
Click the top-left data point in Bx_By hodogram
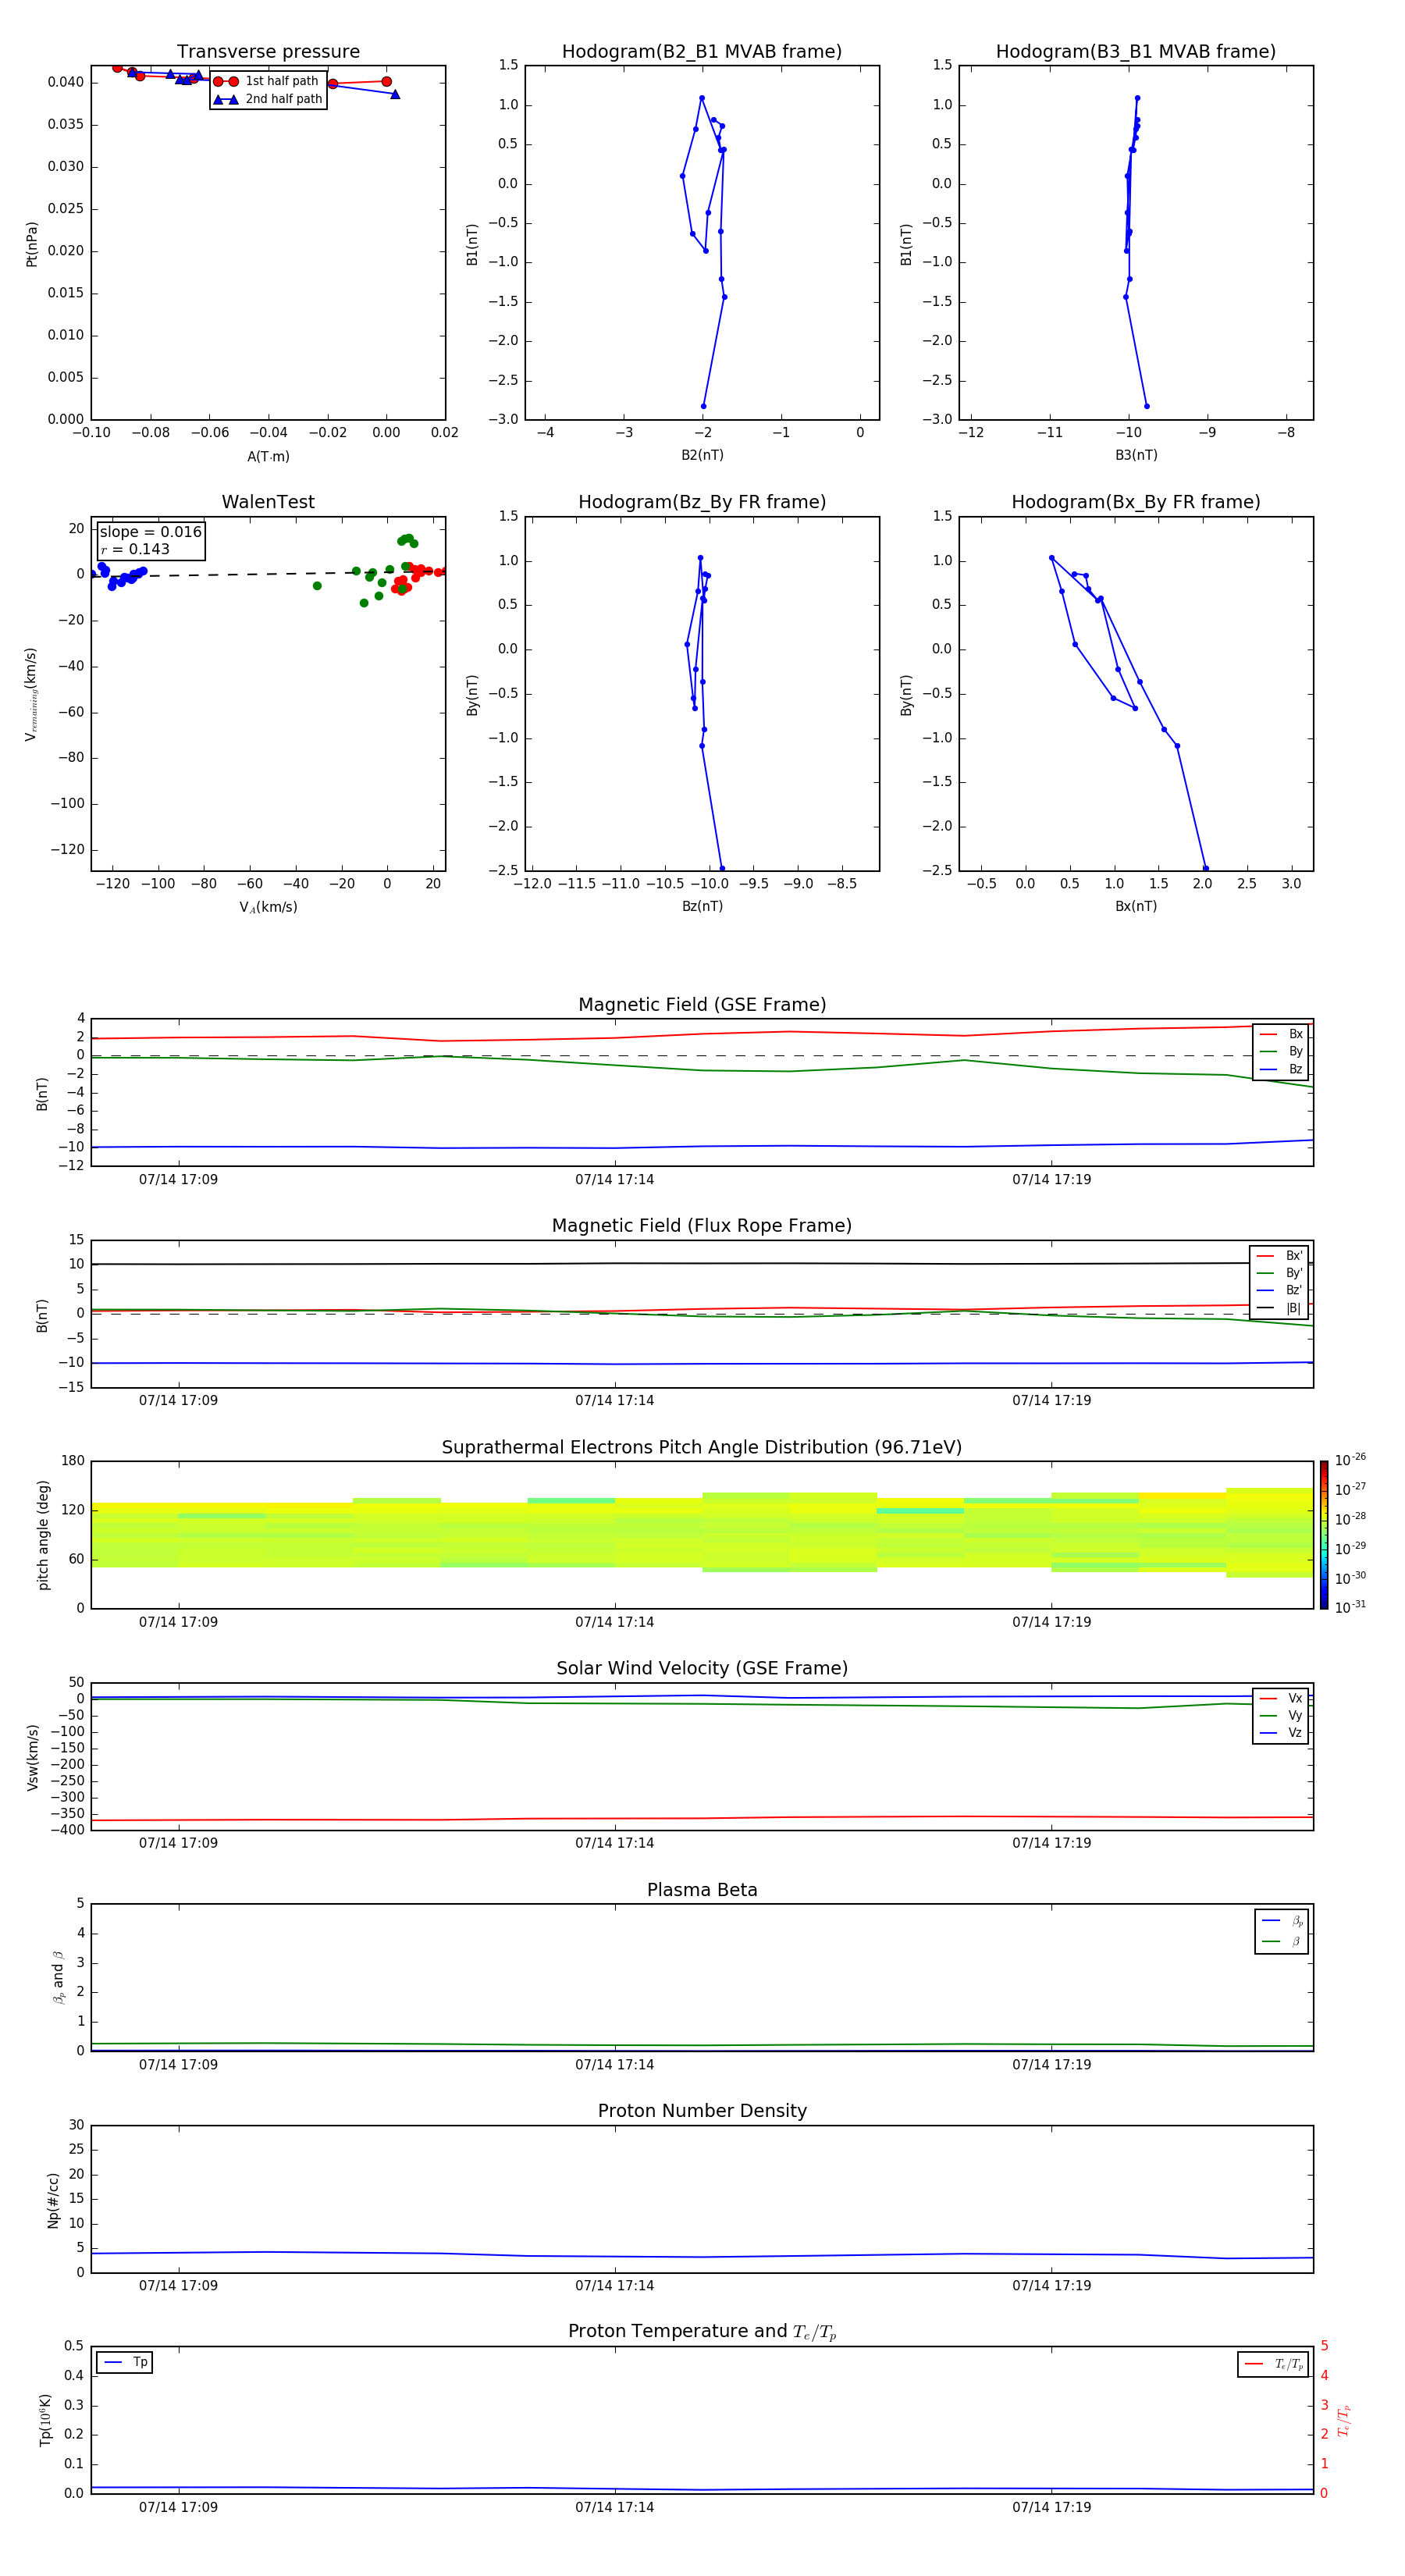point(1051,558)
